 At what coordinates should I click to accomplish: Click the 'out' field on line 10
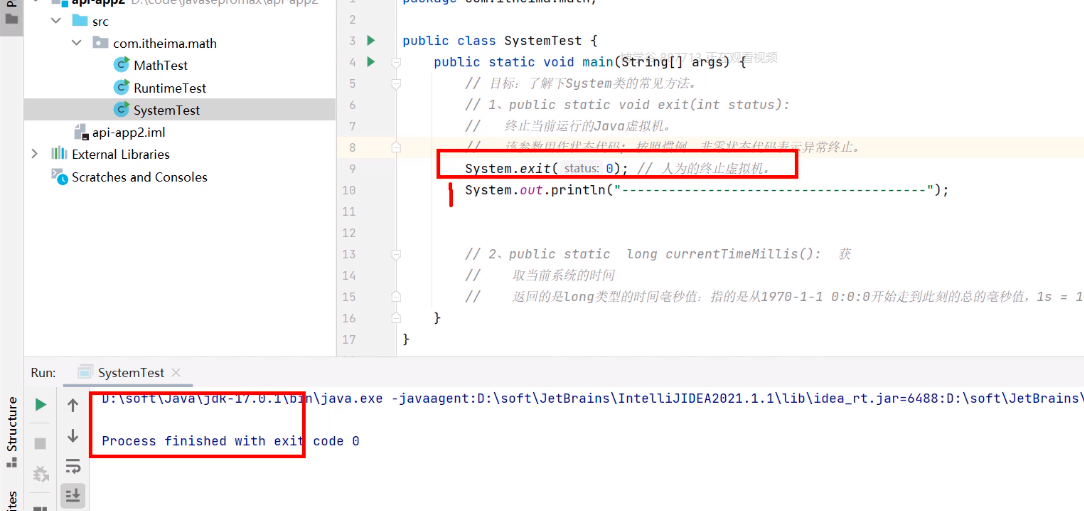(x=531, y=190)
